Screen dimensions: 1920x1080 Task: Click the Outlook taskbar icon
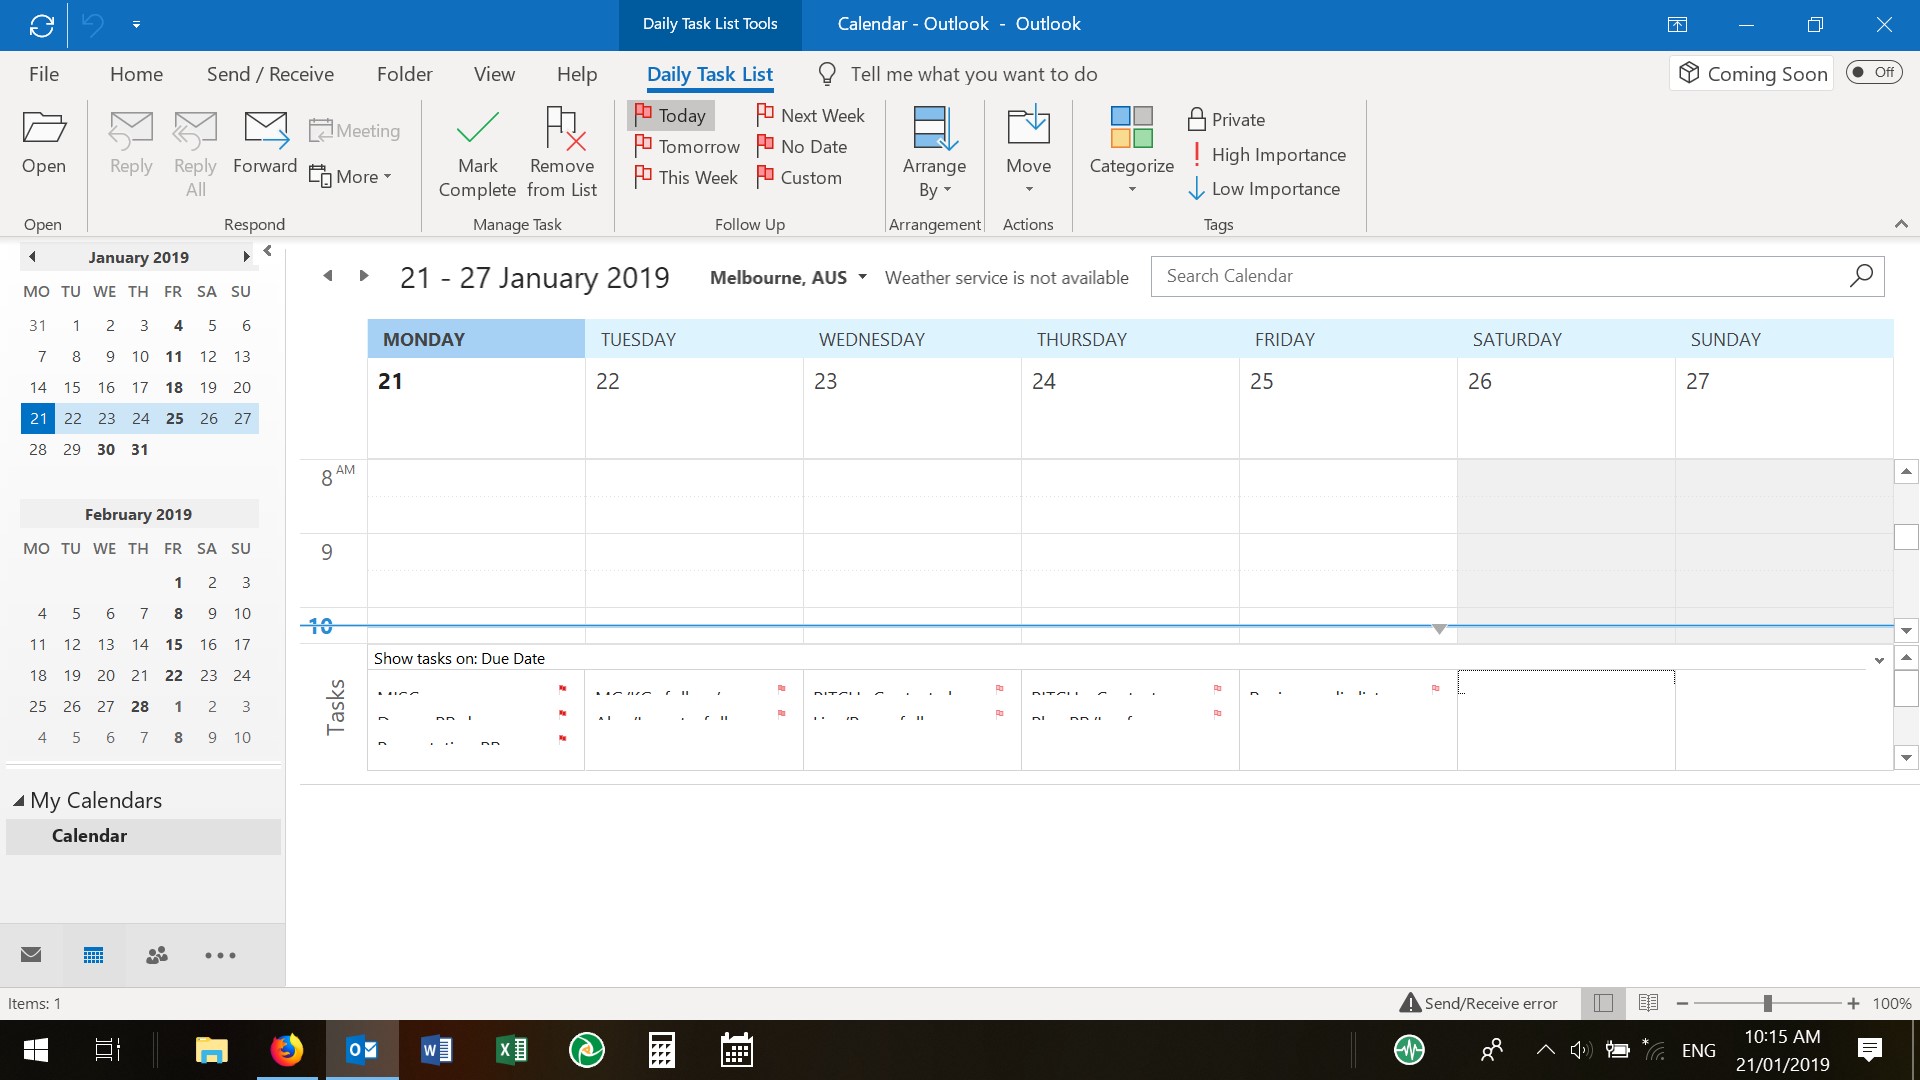tap(365, 1050)
